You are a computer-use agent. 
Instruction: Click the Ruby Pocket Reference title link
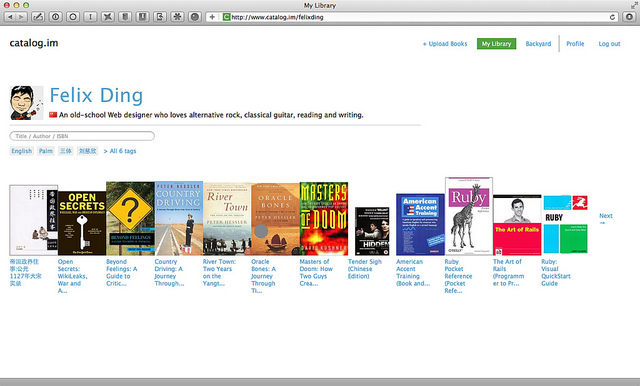tap(458, 276)
